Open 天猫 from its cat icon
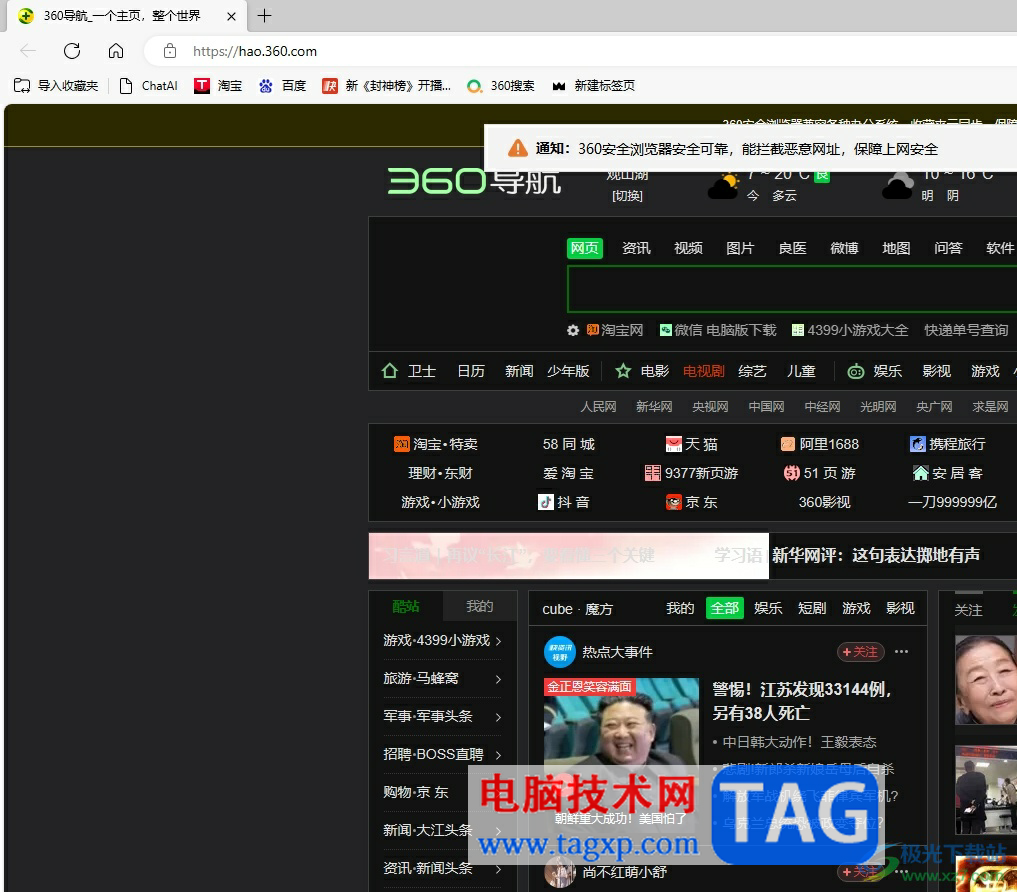The image size is (1017, 892). point(674,443)
